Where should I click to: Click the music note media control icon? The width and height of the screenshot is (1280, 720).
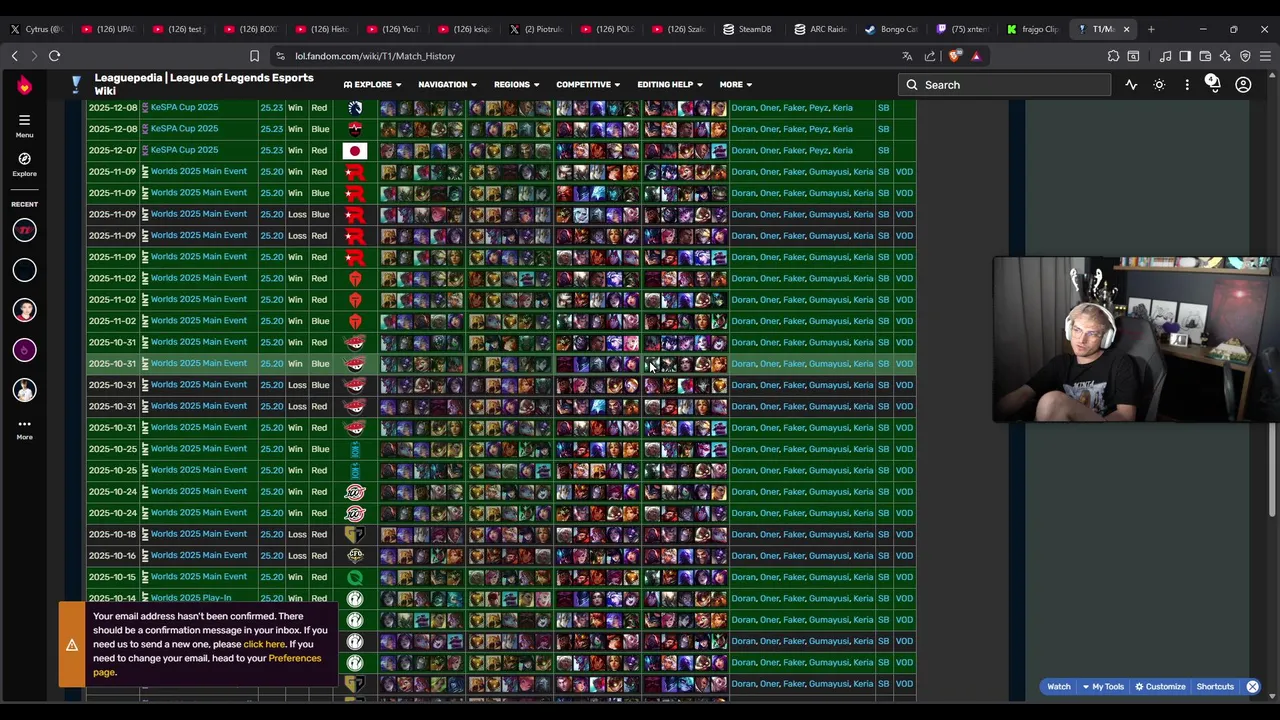[1165, 56]
